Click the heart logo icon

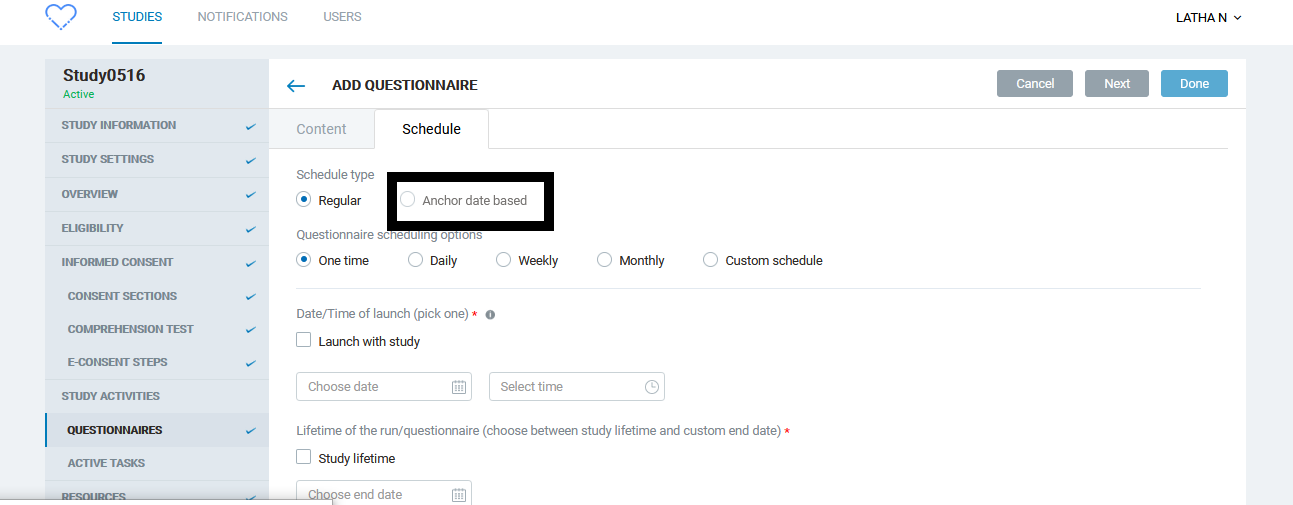click(61, 17)
